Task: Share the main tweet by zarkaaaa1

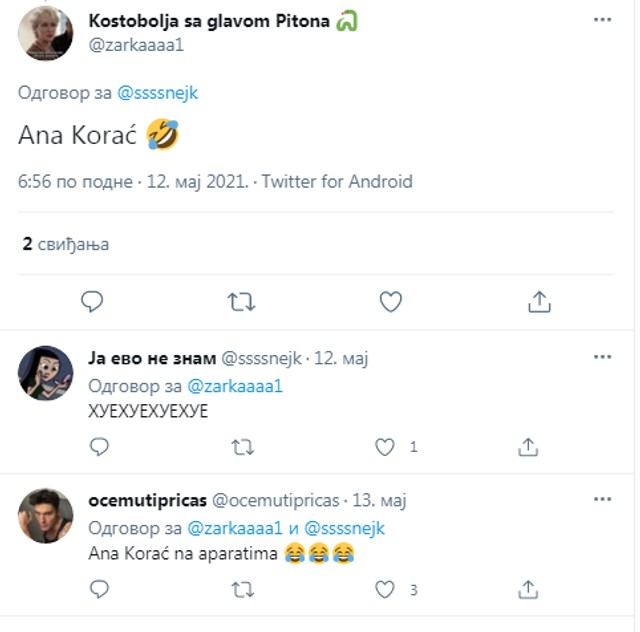Action: [x=539, y=301]
